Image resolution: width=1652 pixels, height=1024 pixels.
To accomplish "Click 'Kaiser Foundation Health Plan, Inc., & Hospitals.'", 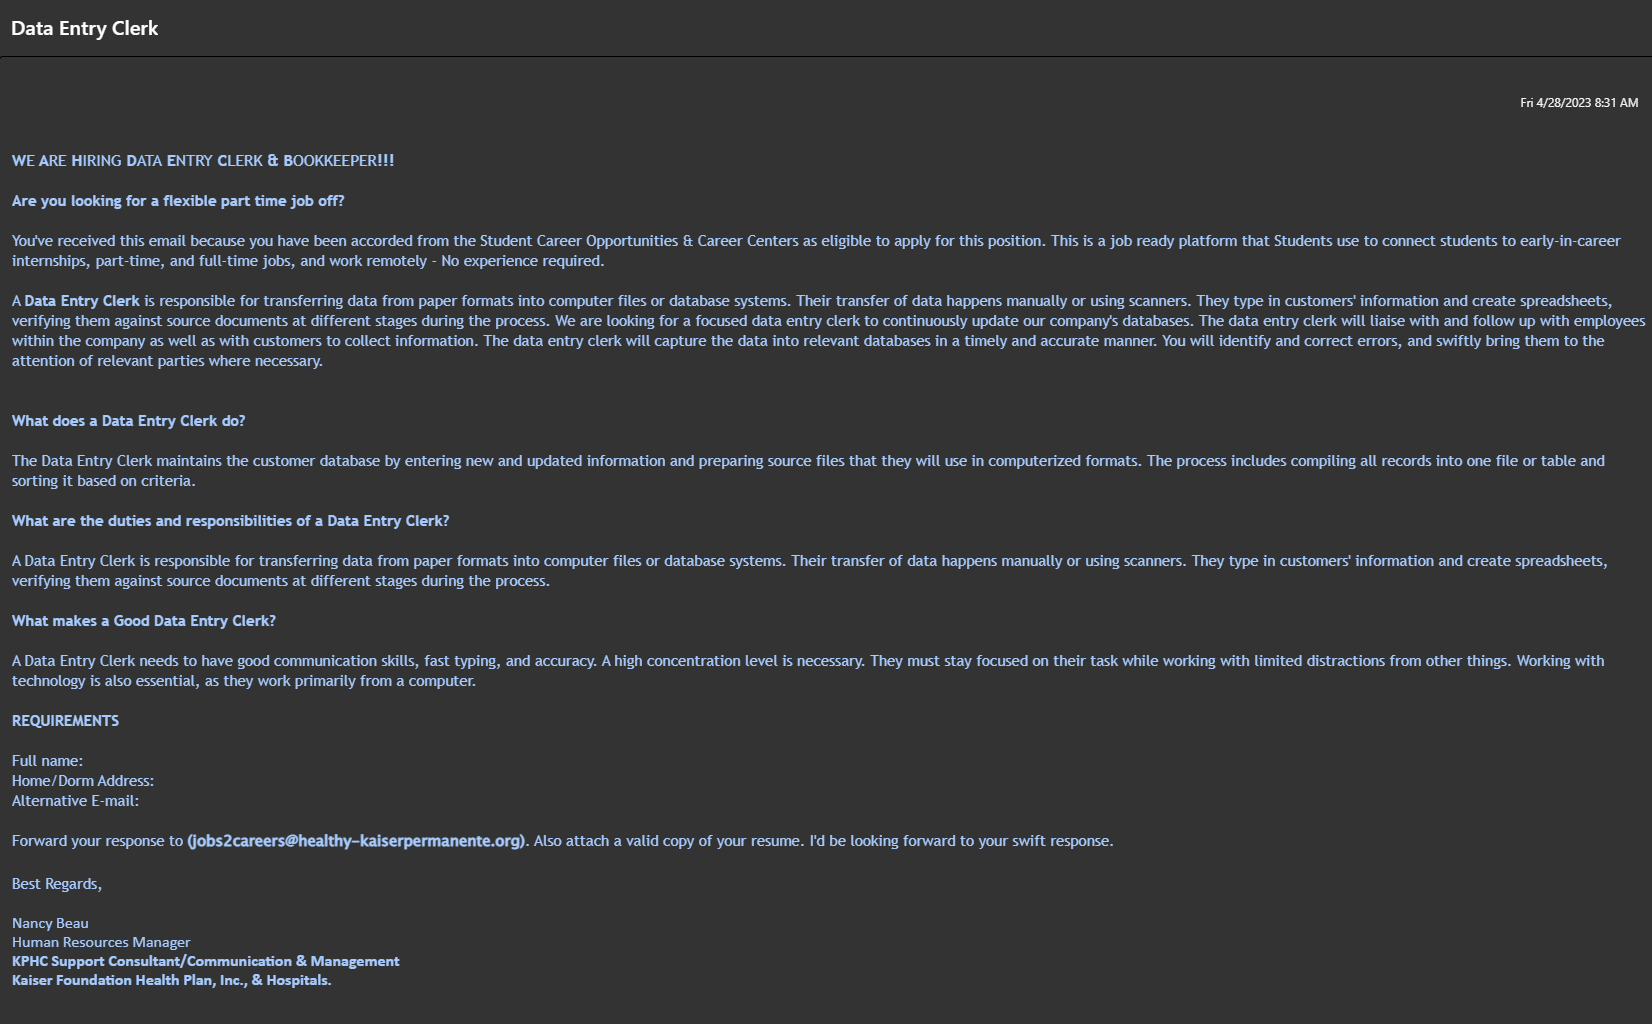I will 171,980.
